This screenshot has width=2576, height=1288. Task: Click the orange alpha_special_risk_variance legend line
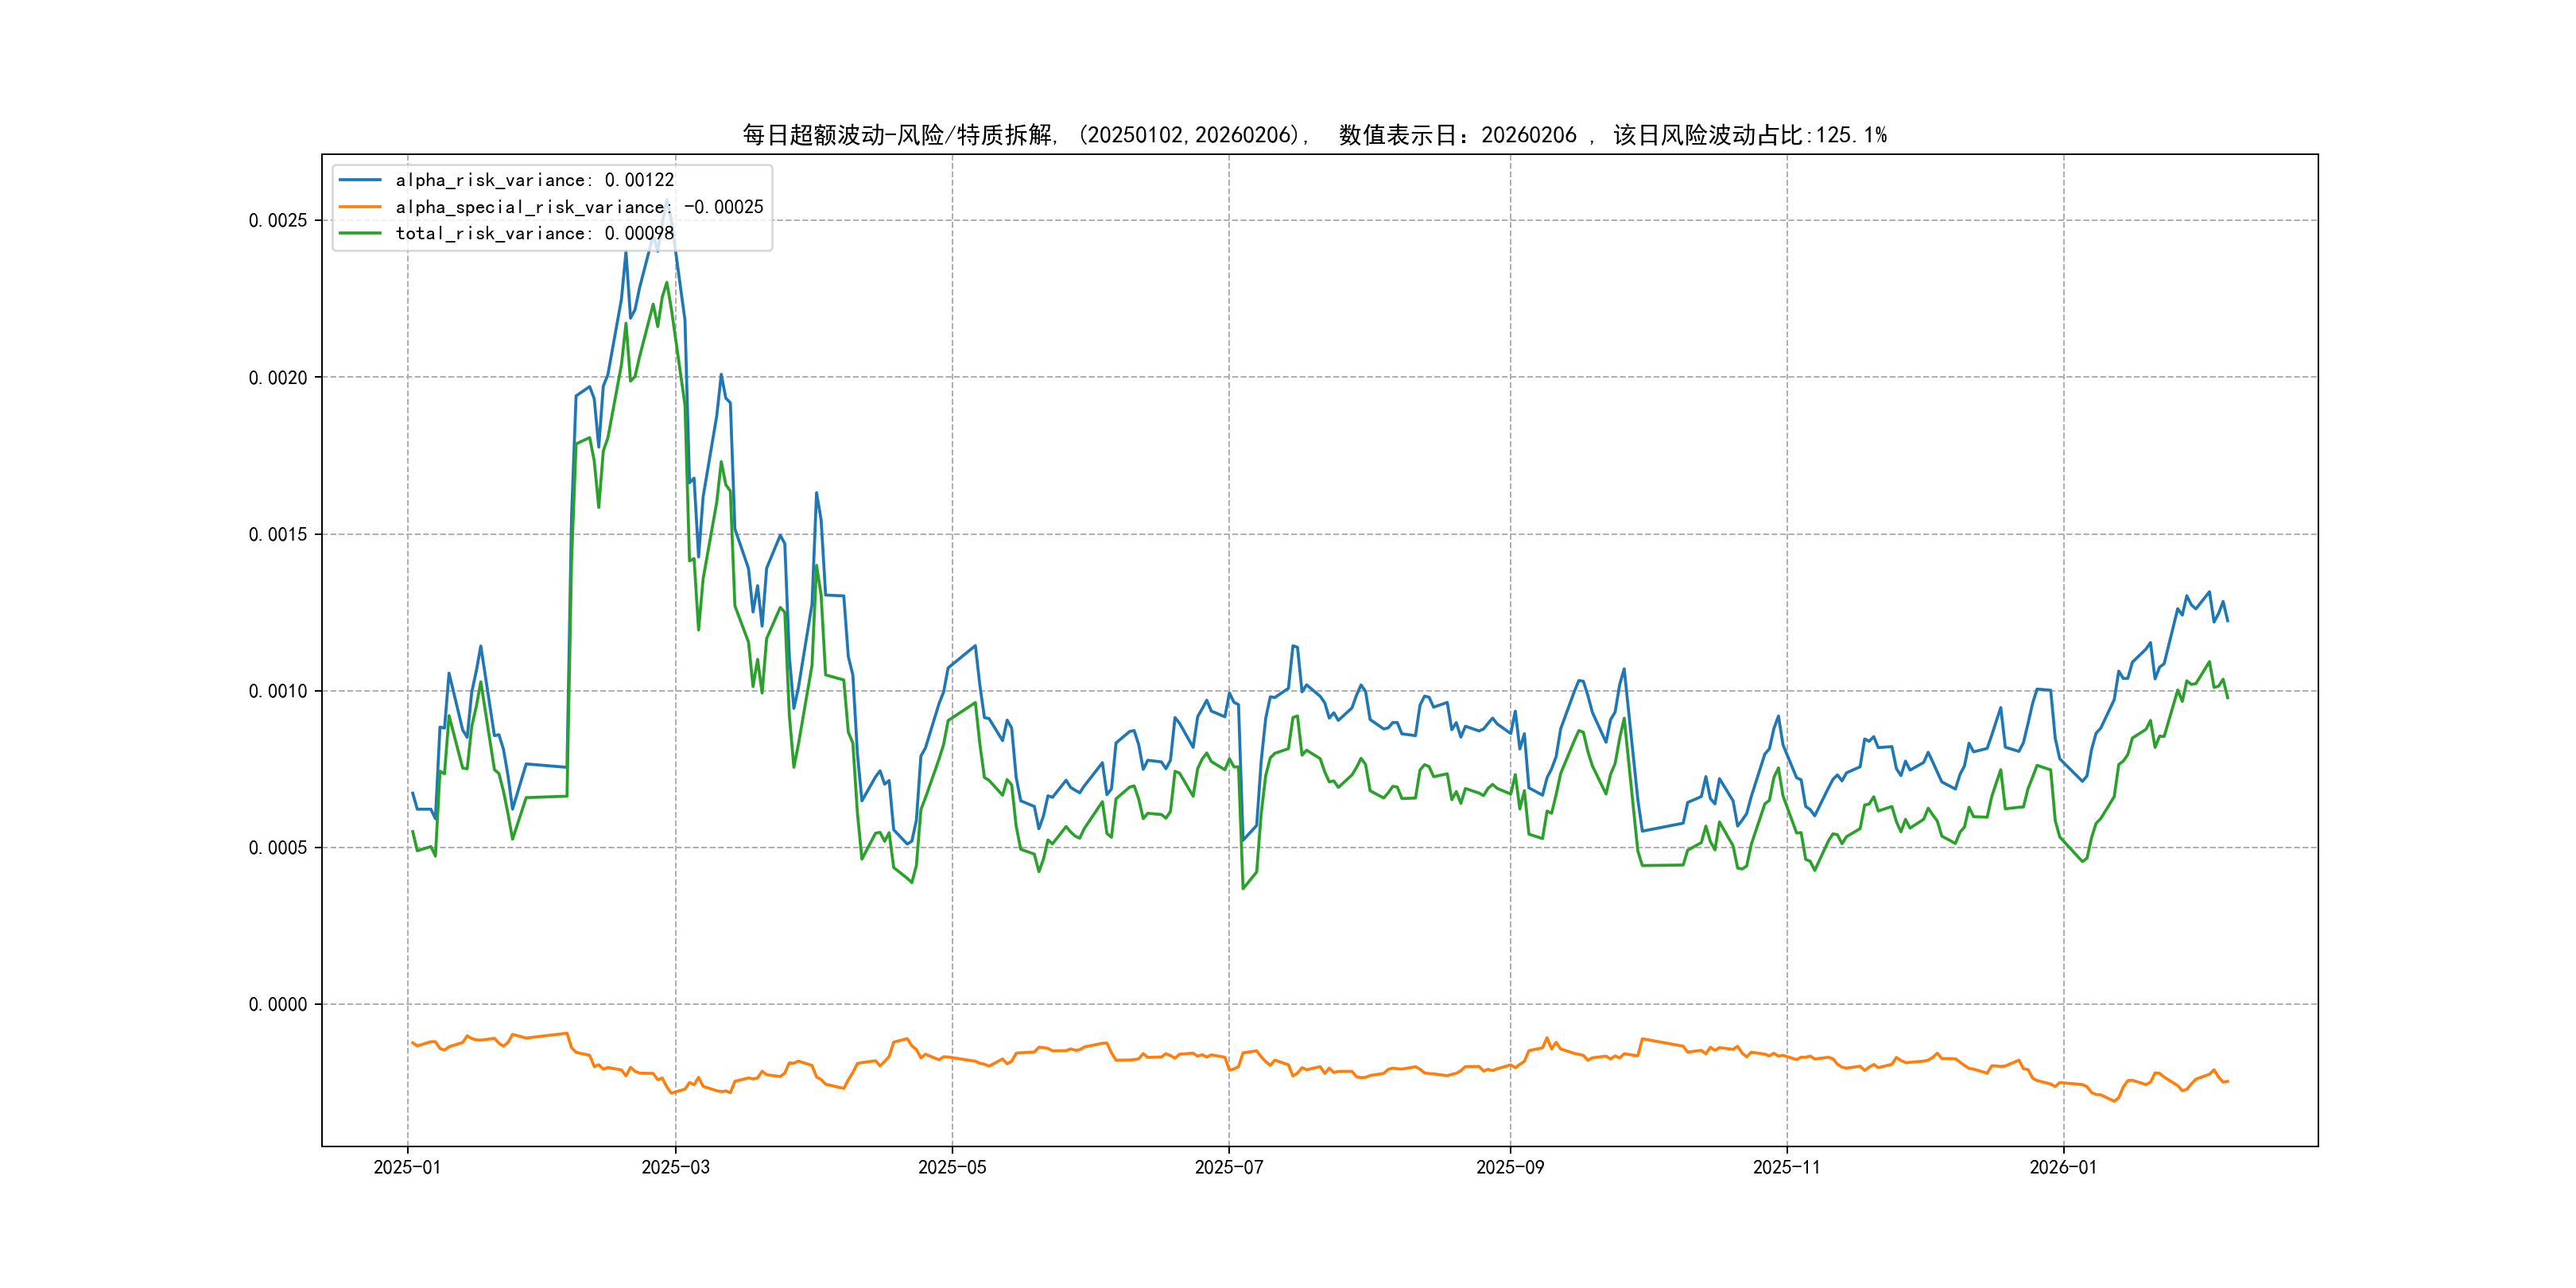(360, 207)
